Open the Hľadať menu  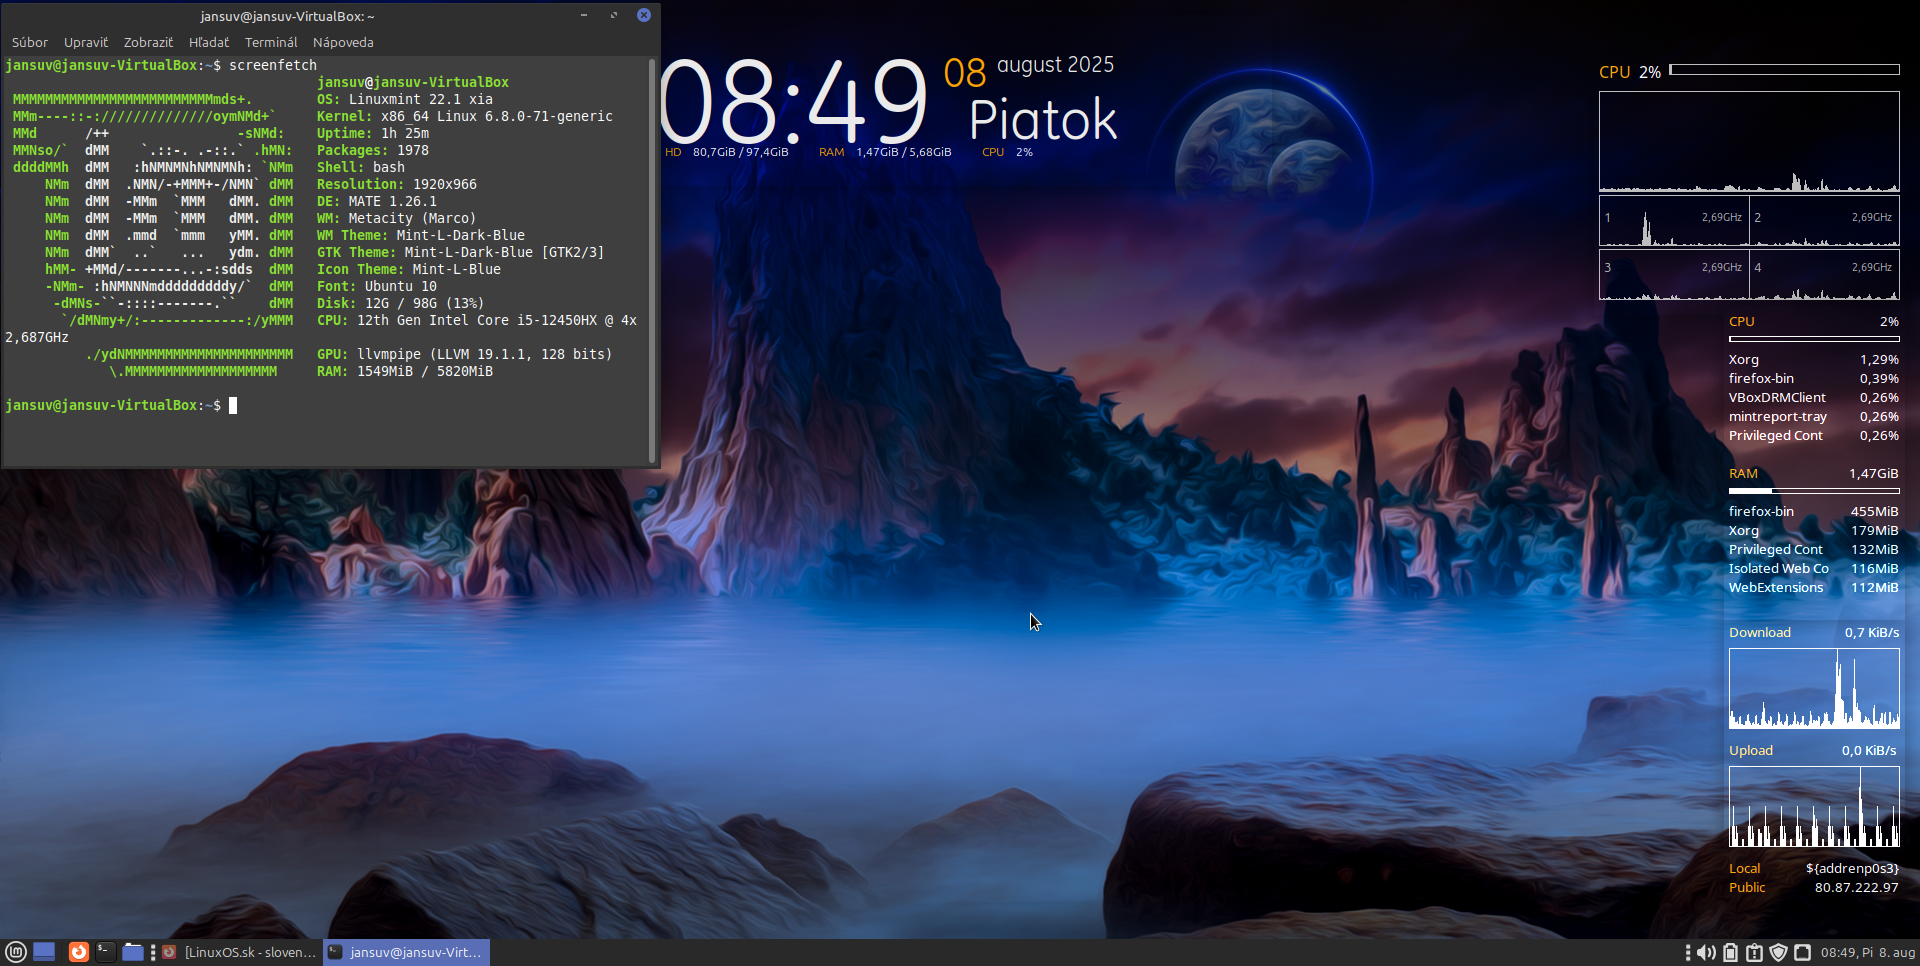[209, 42]
